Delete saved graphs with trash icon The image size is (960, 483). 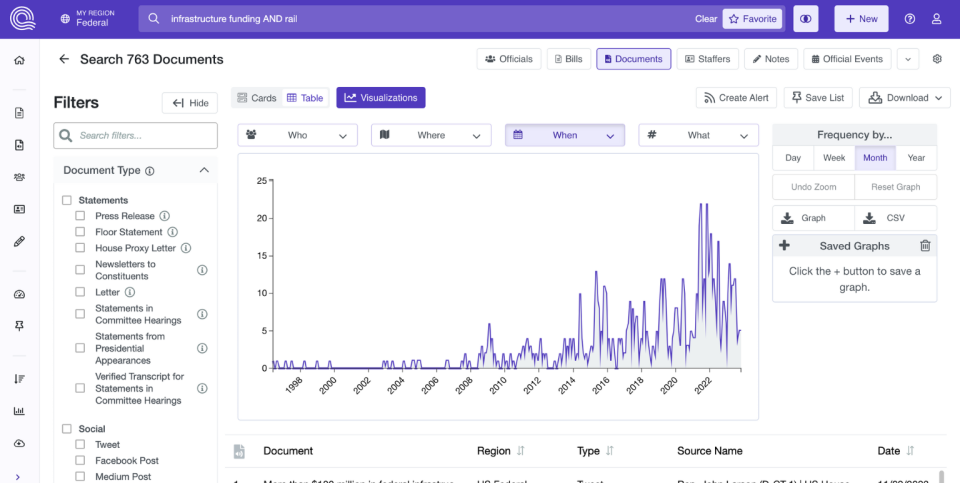pyautogui.click(x=925, y=246)
